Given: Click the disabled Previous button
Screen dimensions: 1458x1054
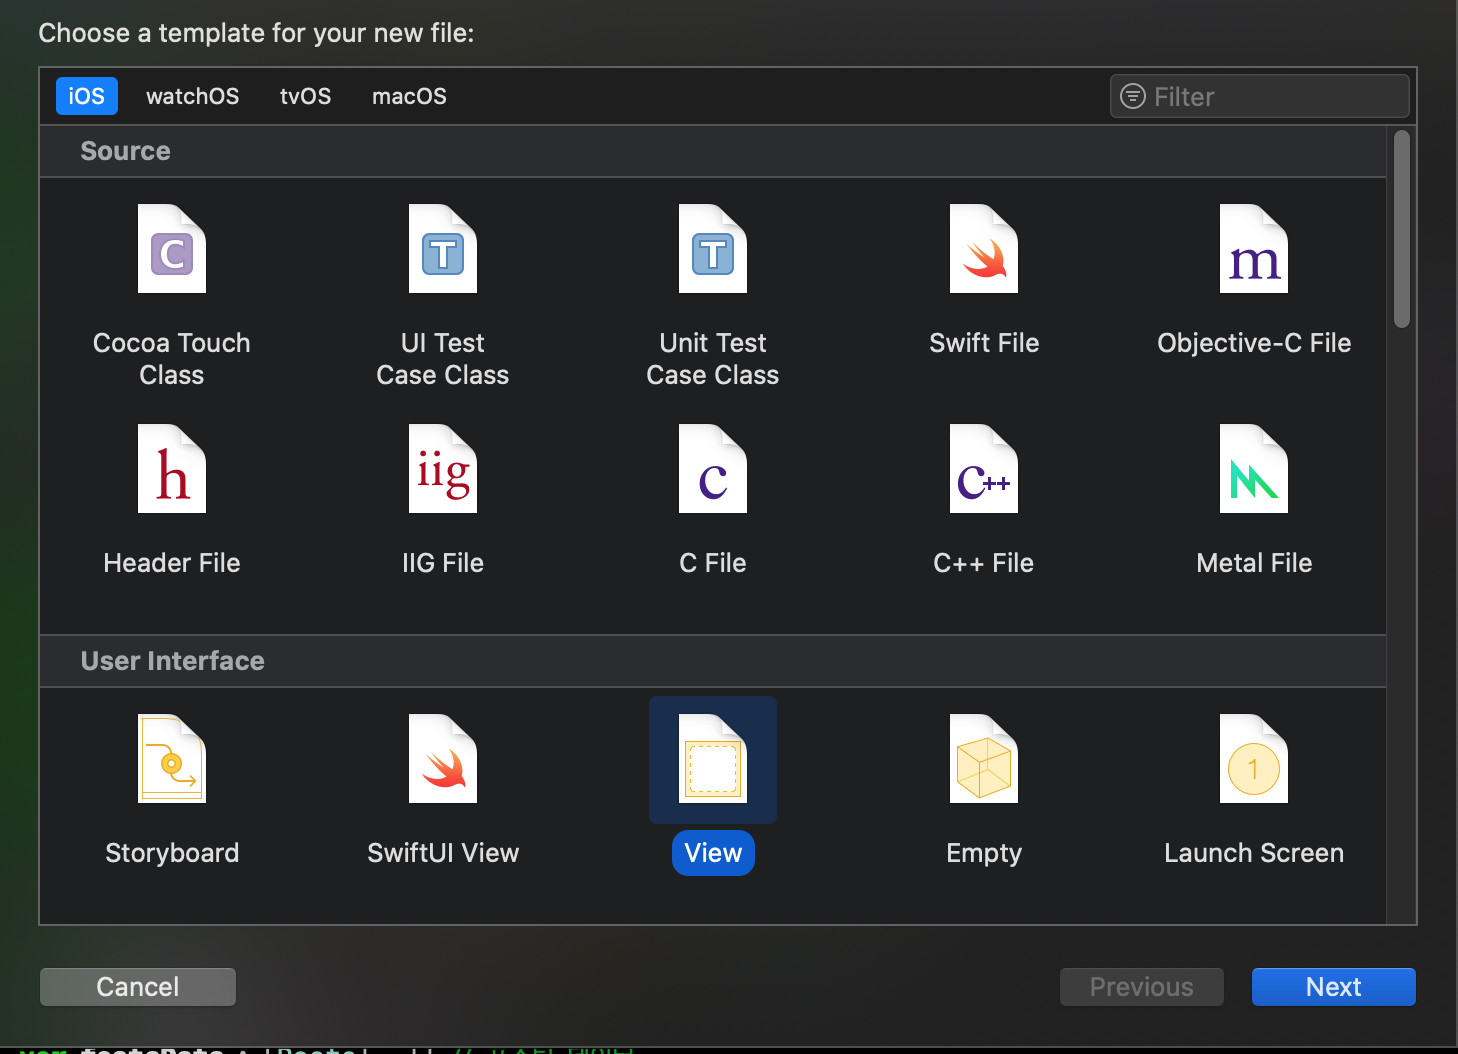Looking at the screenshot, I should (1141, 987).
